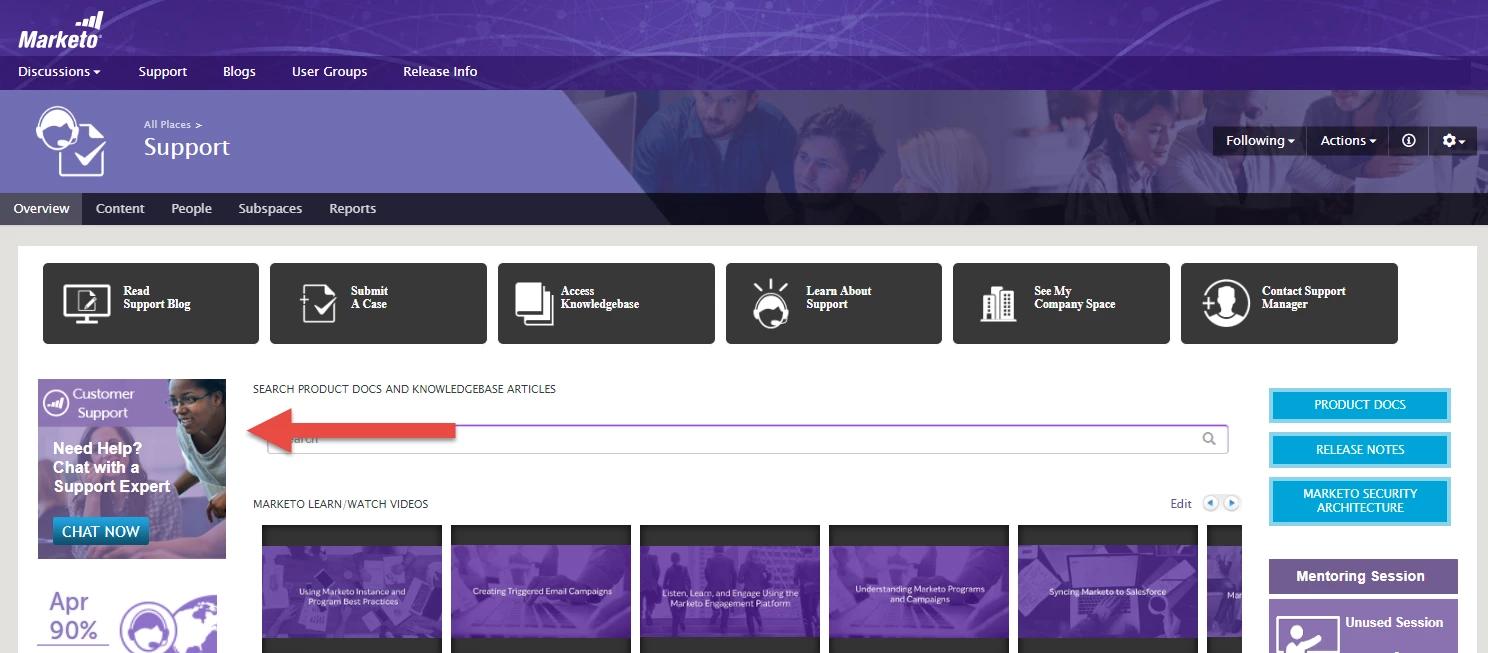This screenshot has height=653, width=1488.
Task: Click the Contact Support Manager person icon
Action: [1226, 303]
